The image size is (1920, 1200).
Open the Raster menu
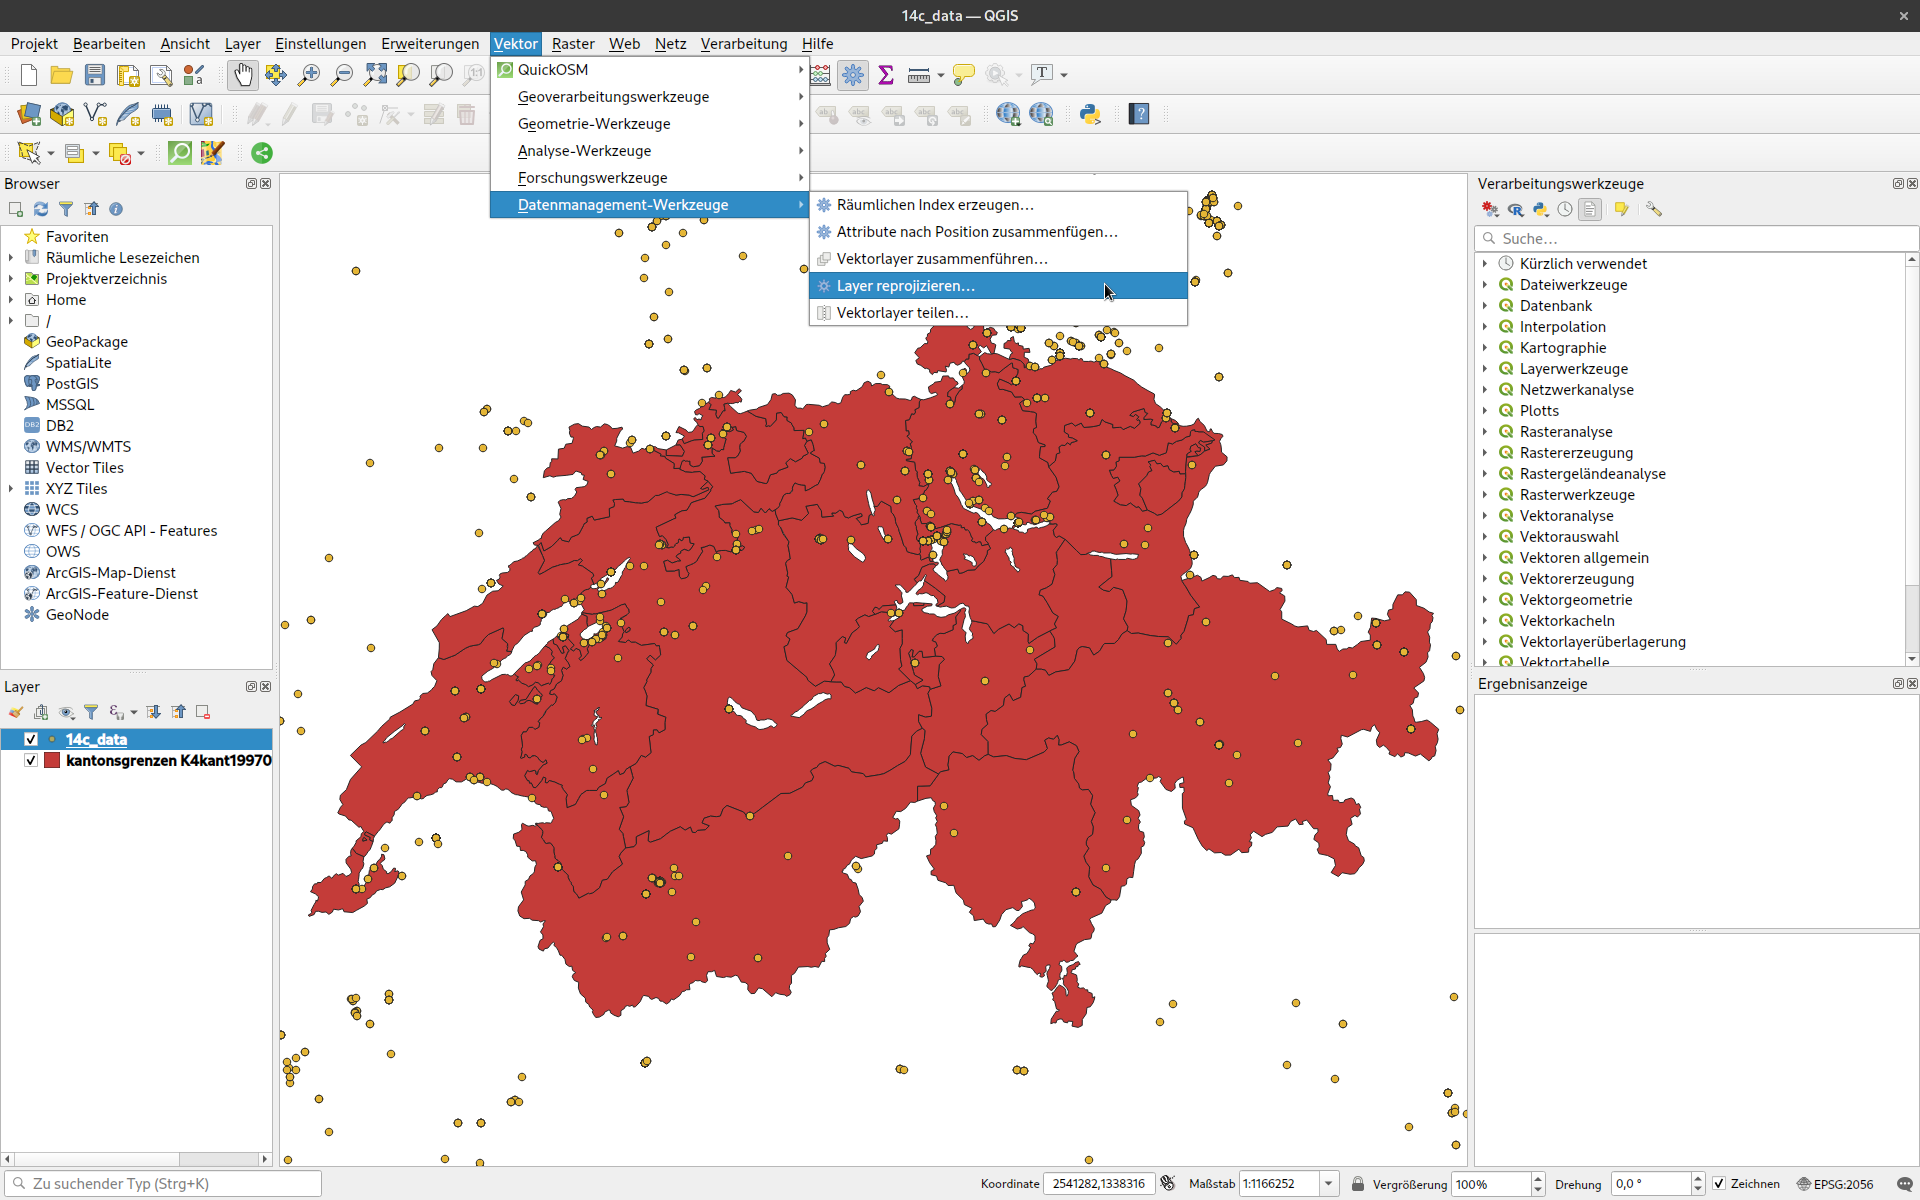pyautogui.click(x=572, y=44)
